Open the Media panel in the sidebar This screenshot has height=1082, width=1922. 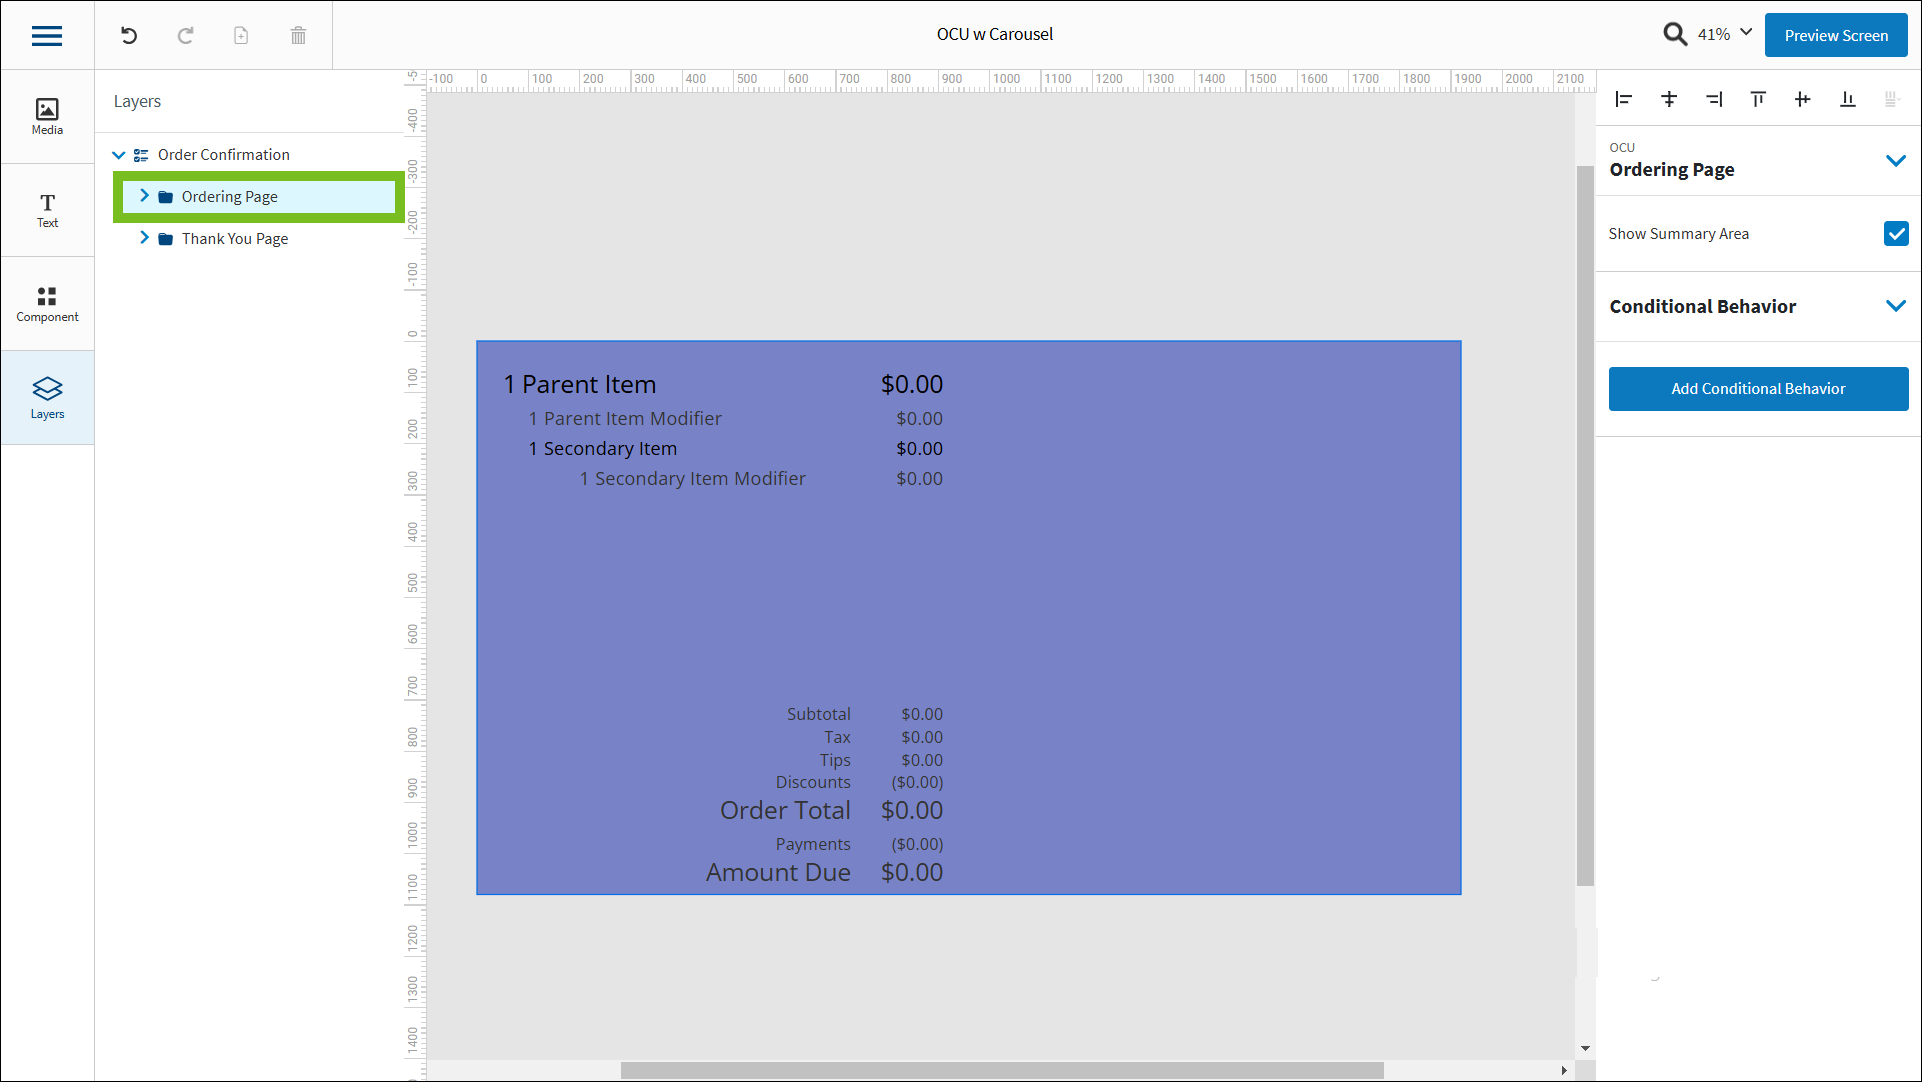point(46,115)
